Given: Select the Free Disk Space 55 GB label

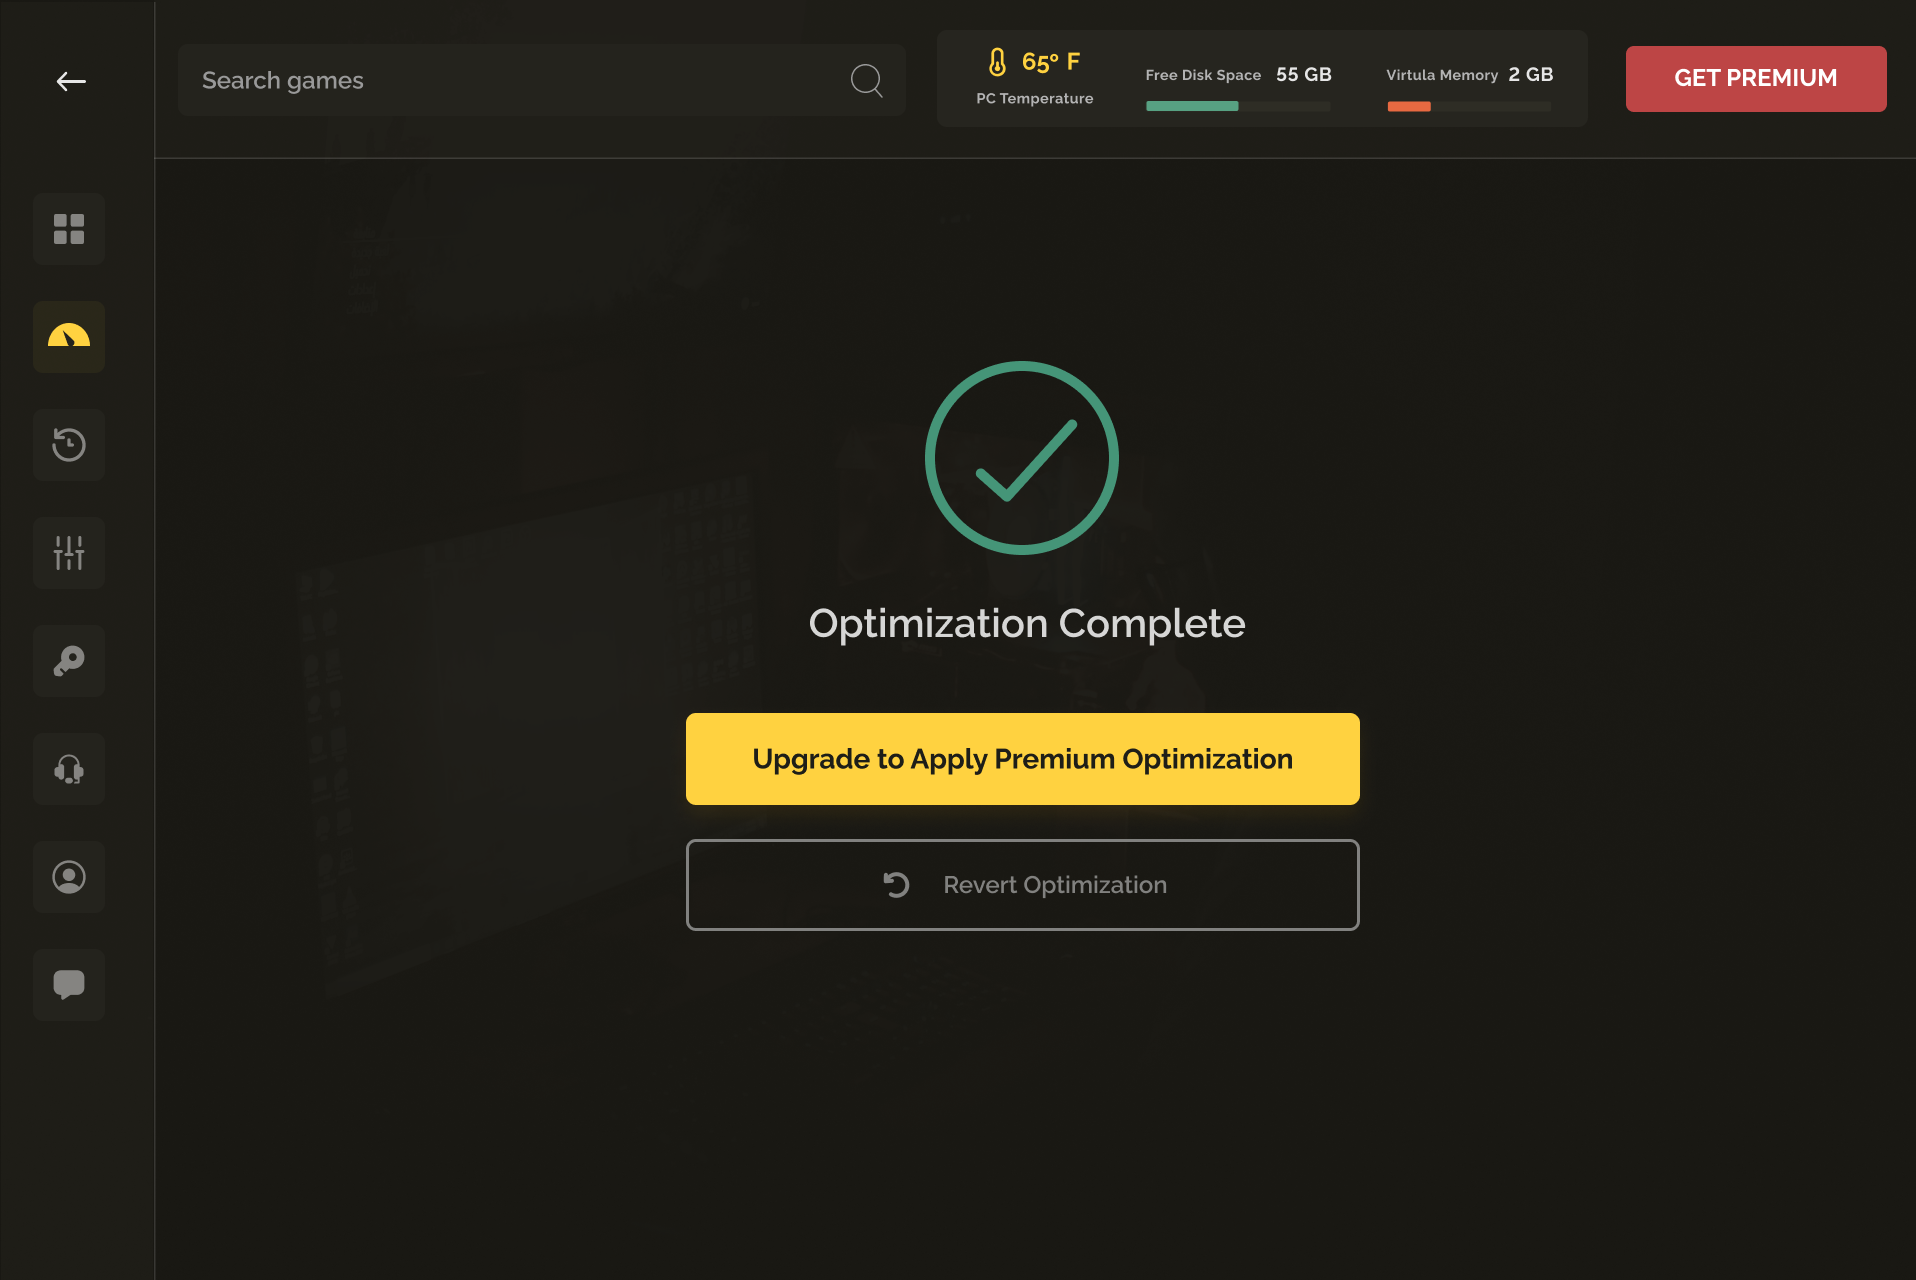Looking at the screenshot, I should pos(1238,74).
